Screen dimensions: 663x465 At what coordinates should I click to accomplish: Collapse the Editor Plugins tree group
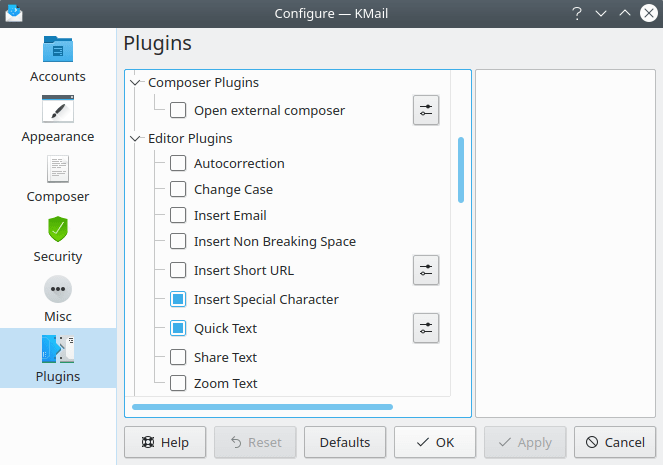tap(136, 139)
